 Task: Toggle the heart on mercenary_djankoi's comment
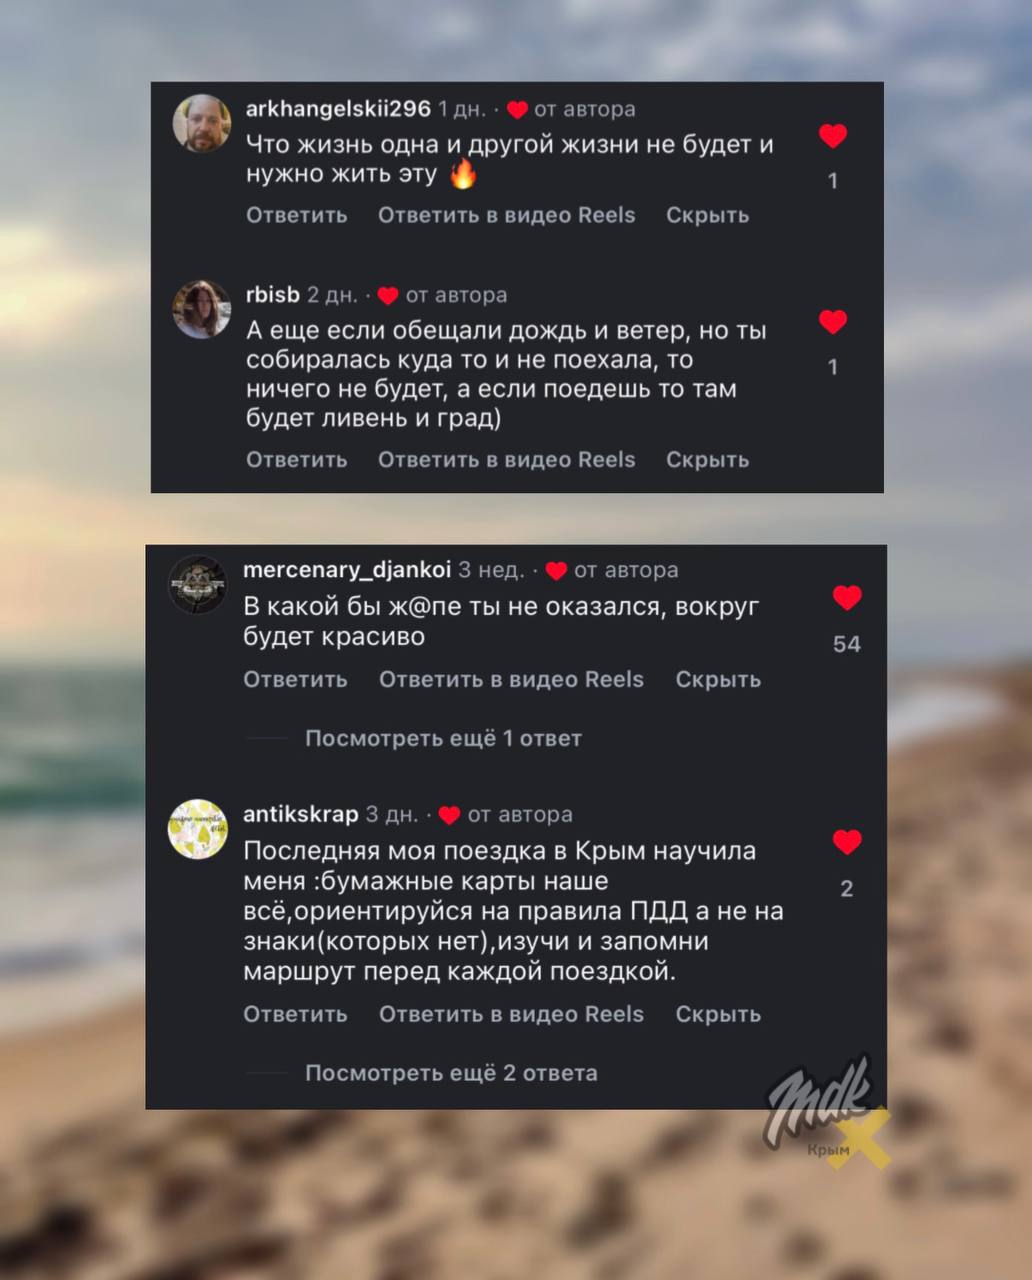tap(847, 598)
